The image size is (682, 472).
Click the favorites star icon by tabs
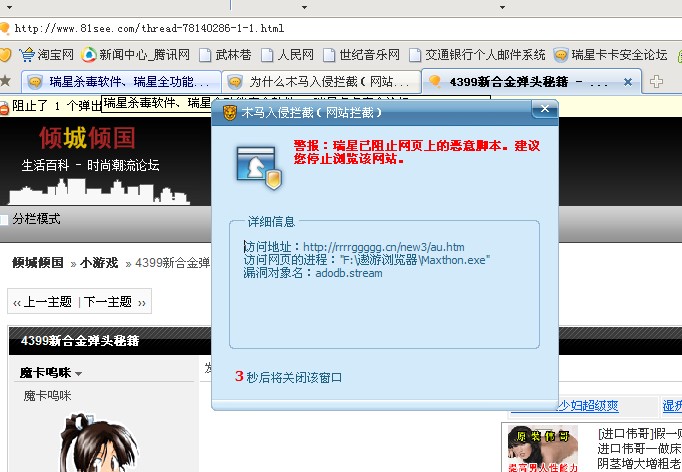[5, 80]
